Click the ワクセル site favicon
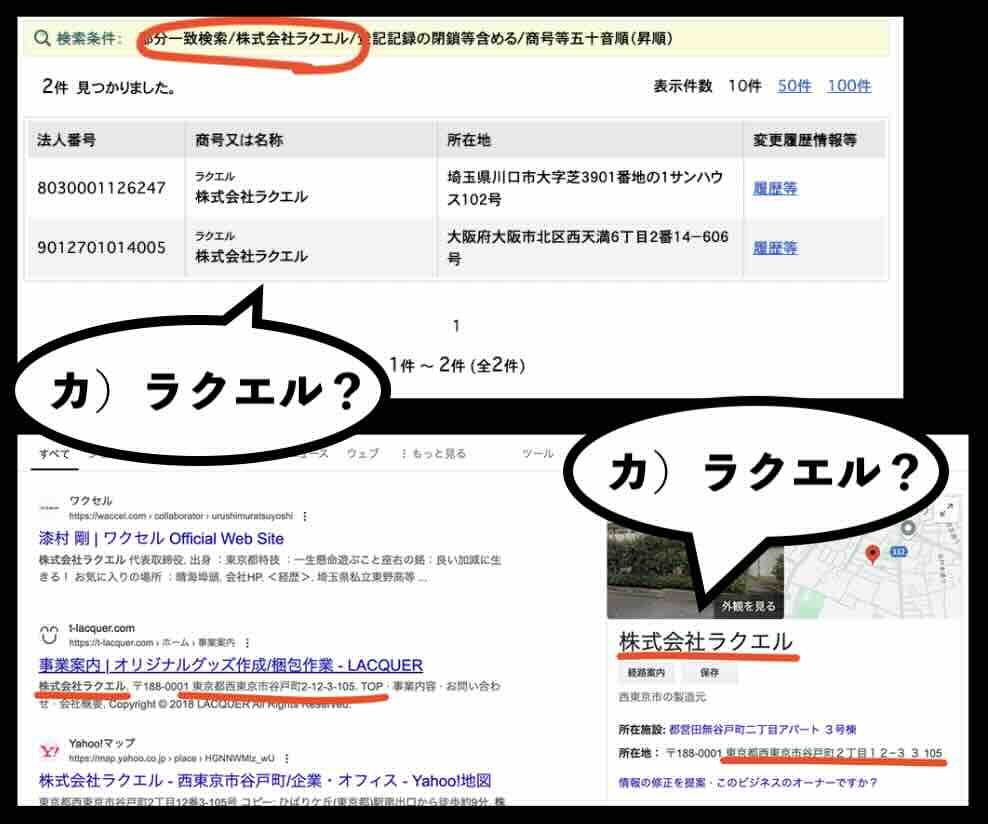The image size is (988, 824). pyautogui.click(x=49, y=507)
